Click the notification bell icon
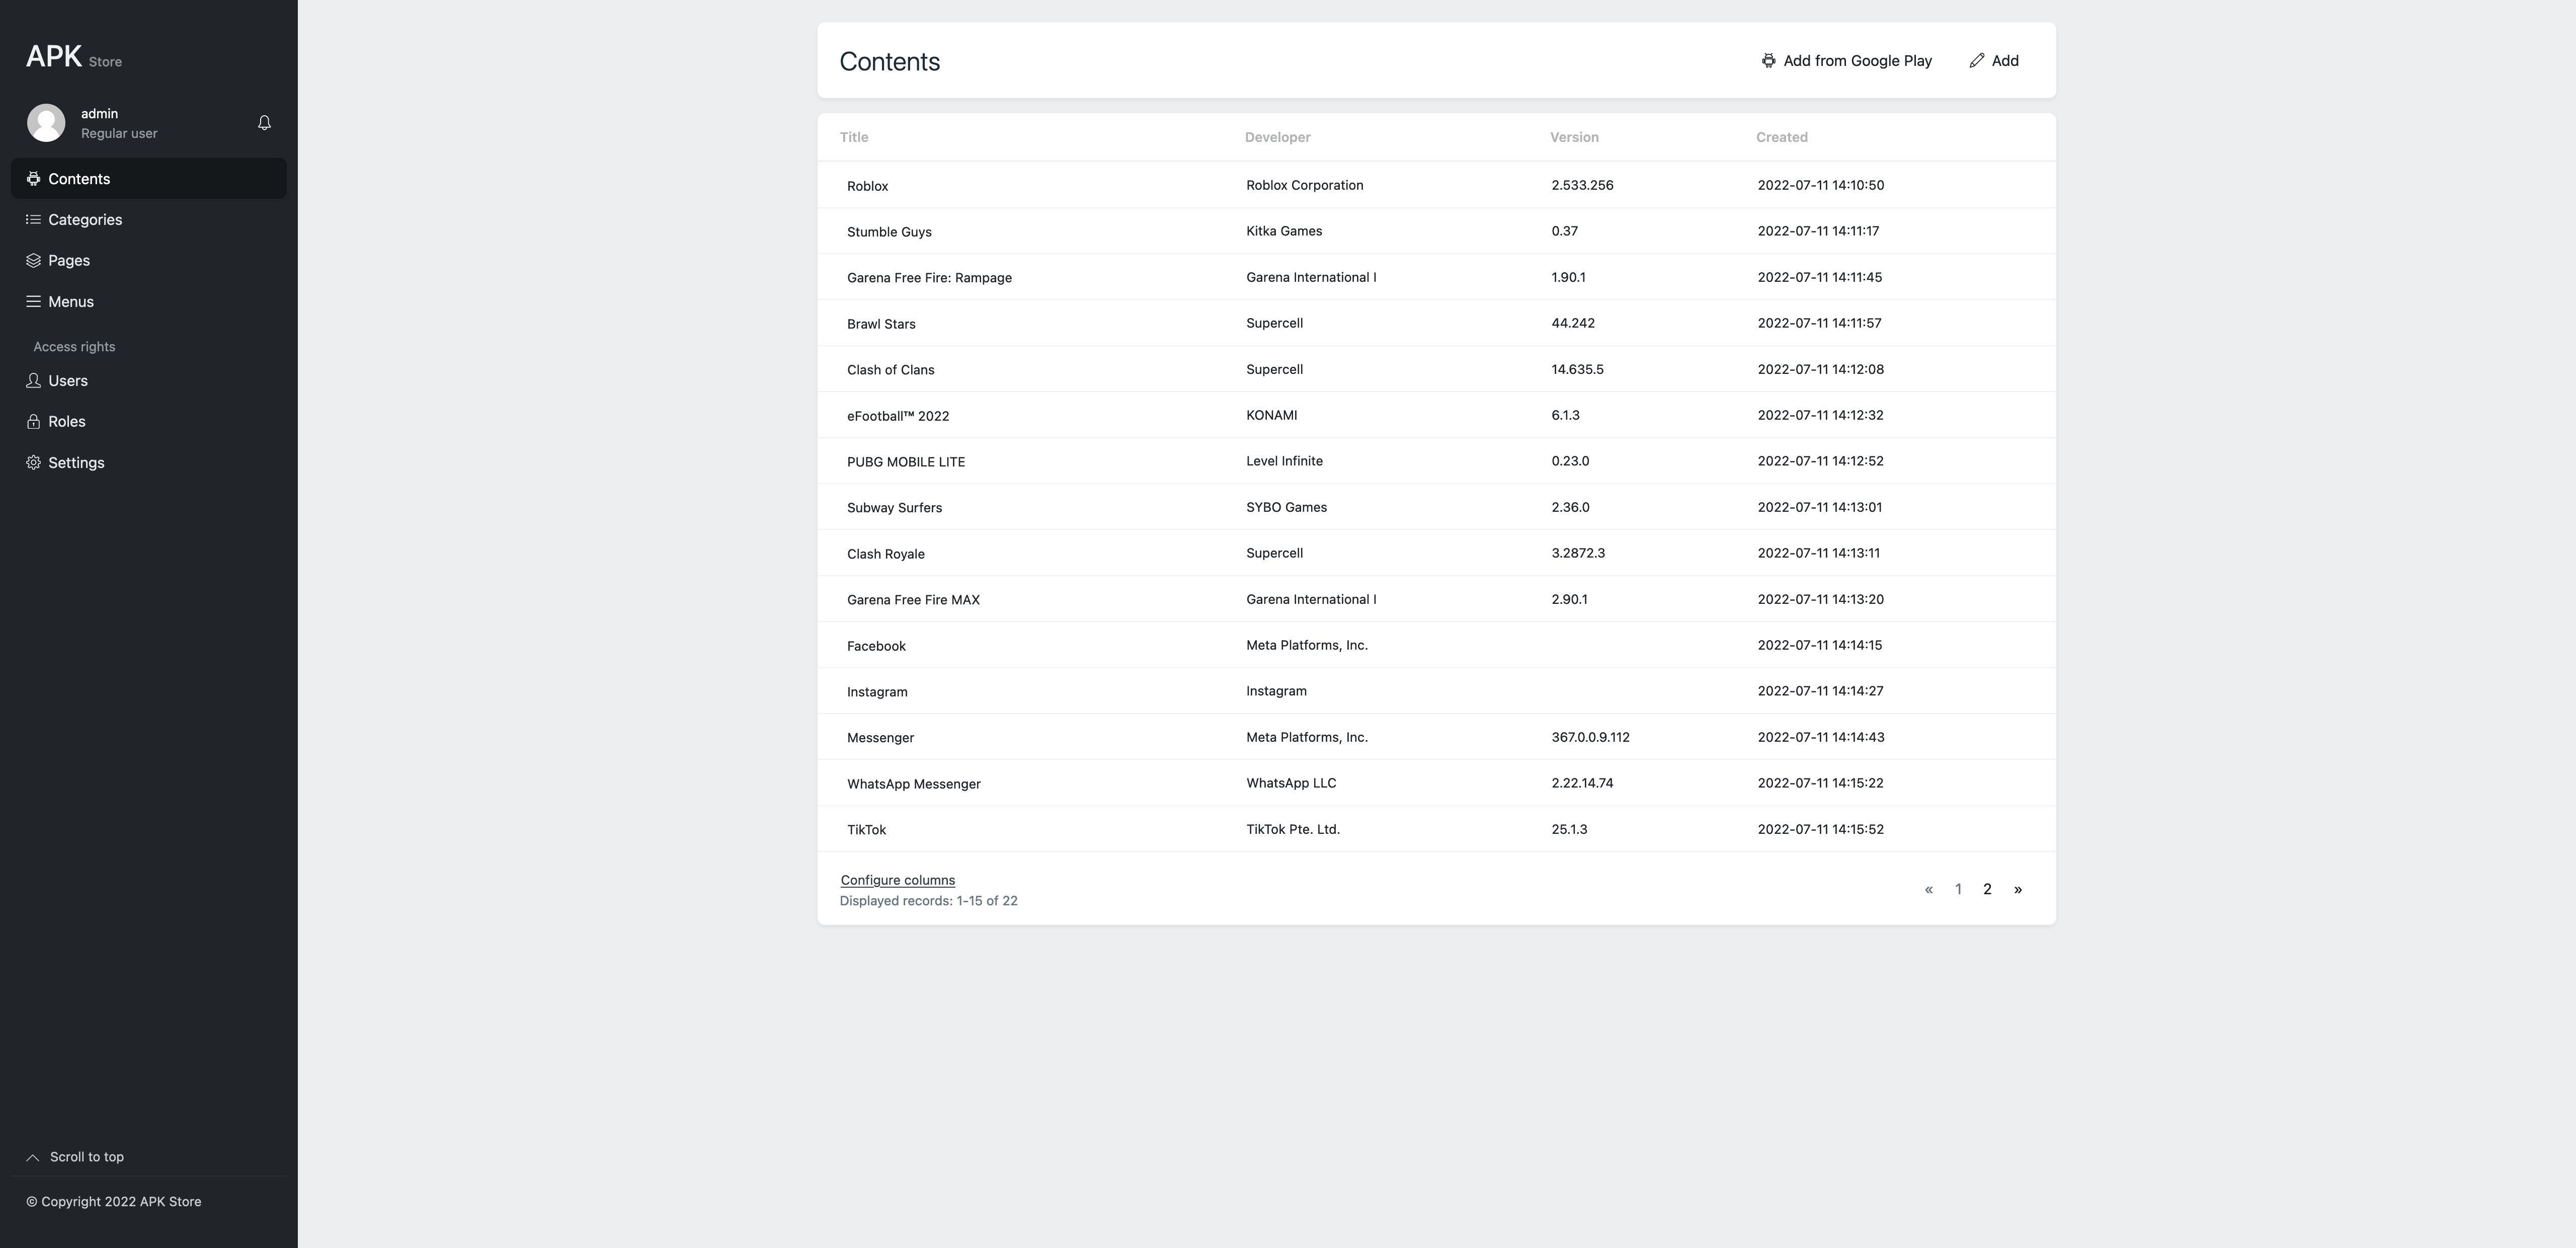The height and width of the screenshot is (1248, 2576). (x=264, y=123)
